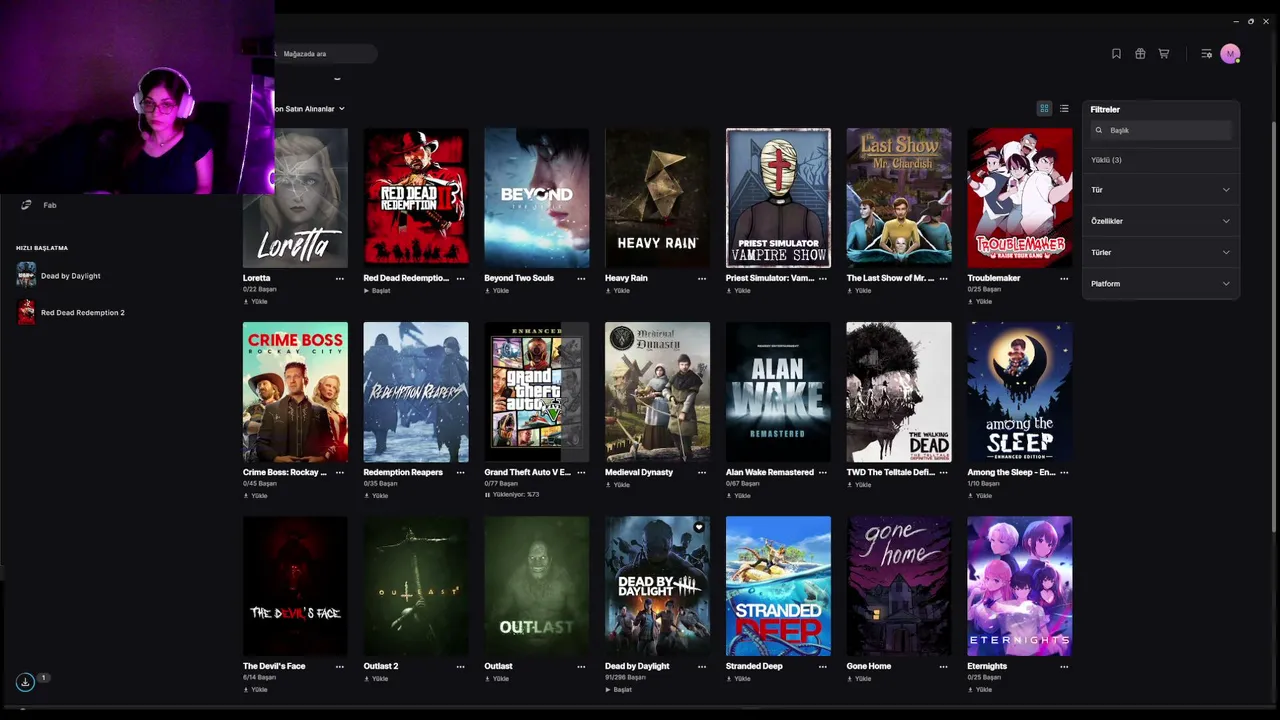Focus the Başlık filter search field

pyautogui.click(x=1161, y=130)
